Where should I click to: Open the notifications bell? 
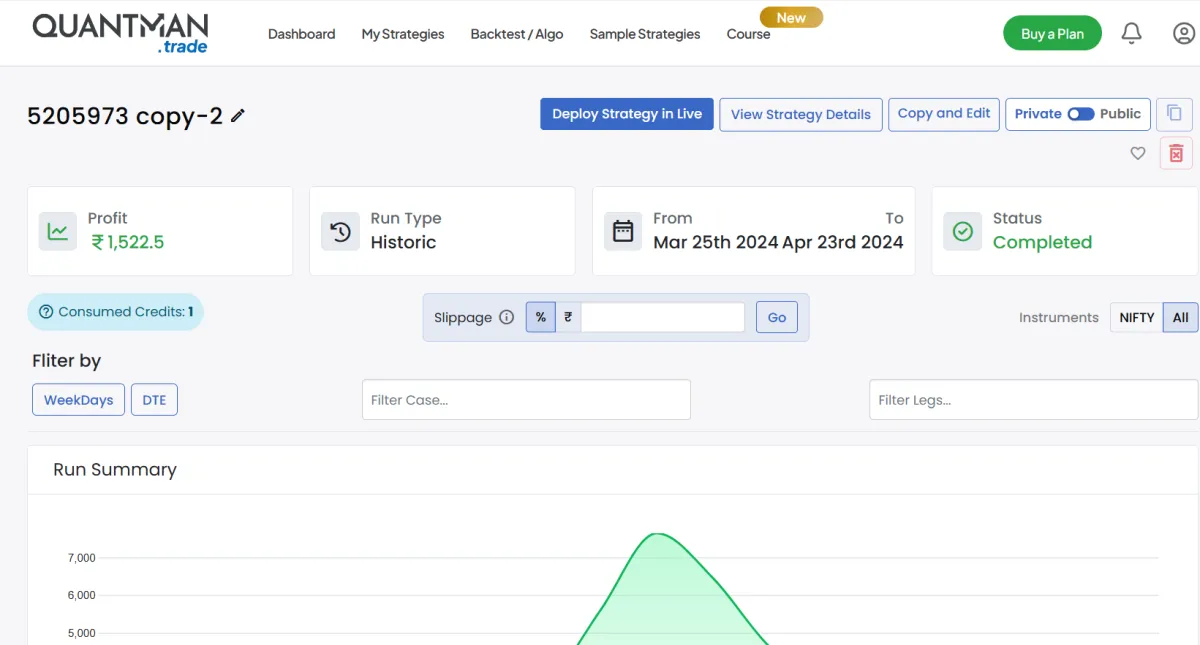(x=1131, y=33)
